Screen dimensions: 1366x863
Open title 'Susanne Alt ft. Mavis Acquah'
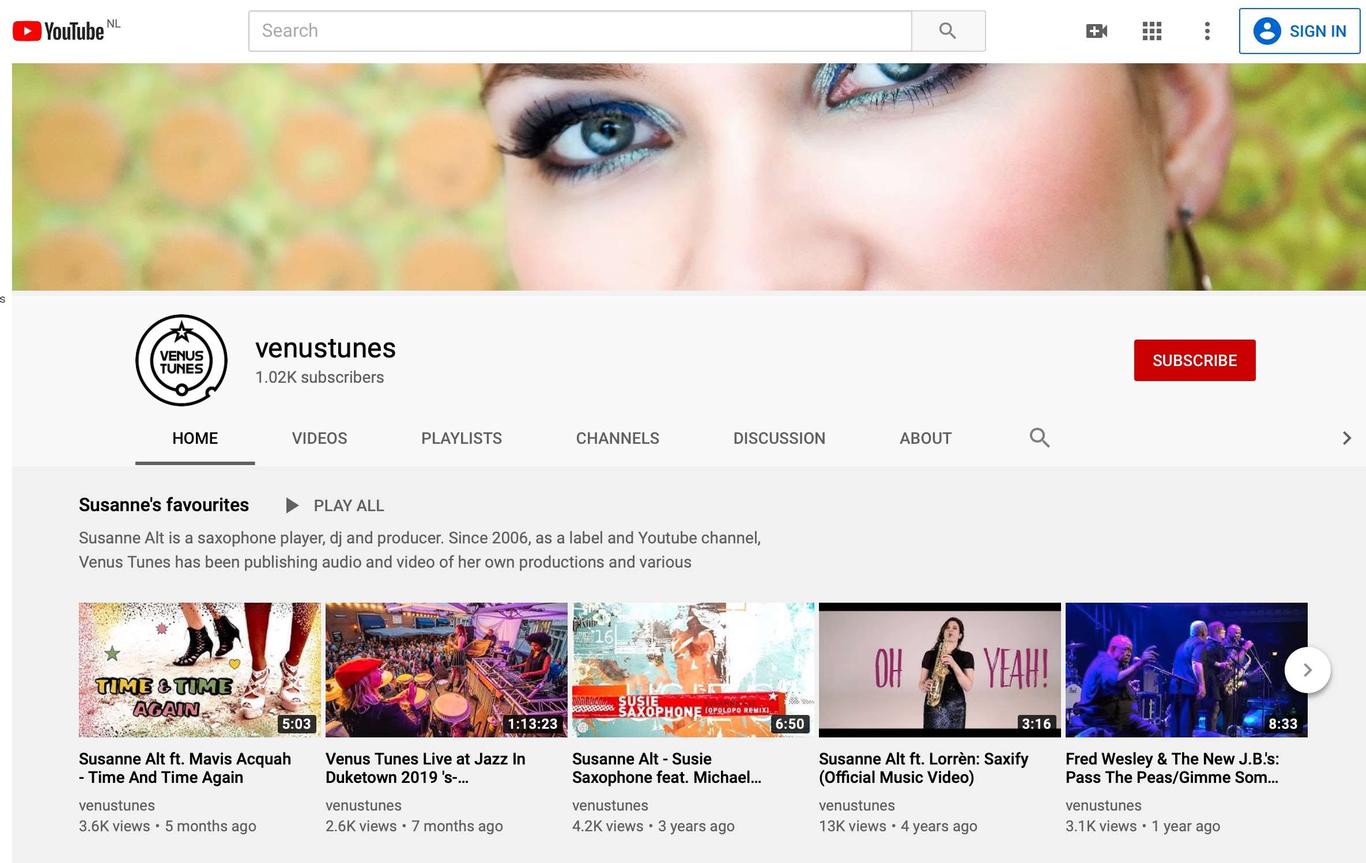(x=185, y=768)
